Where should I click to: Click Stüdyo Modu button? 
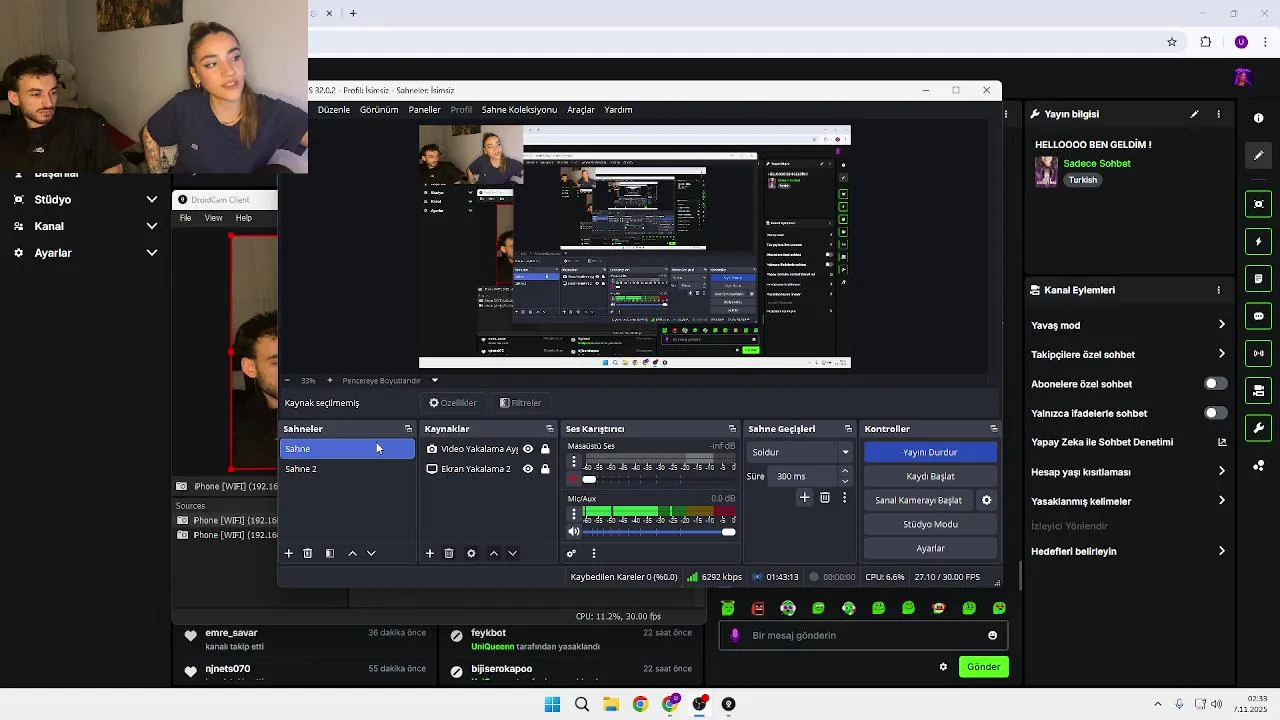930,524
